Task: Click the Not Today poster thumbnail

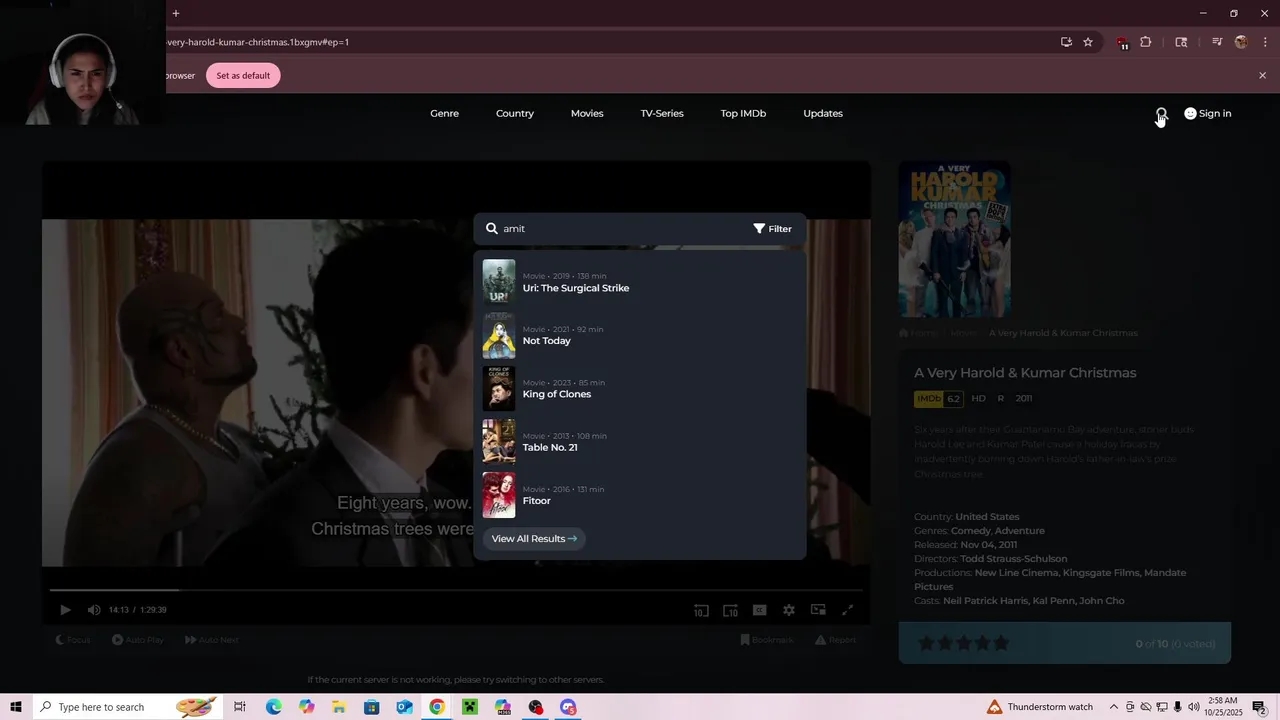Action: pos(499,335)
